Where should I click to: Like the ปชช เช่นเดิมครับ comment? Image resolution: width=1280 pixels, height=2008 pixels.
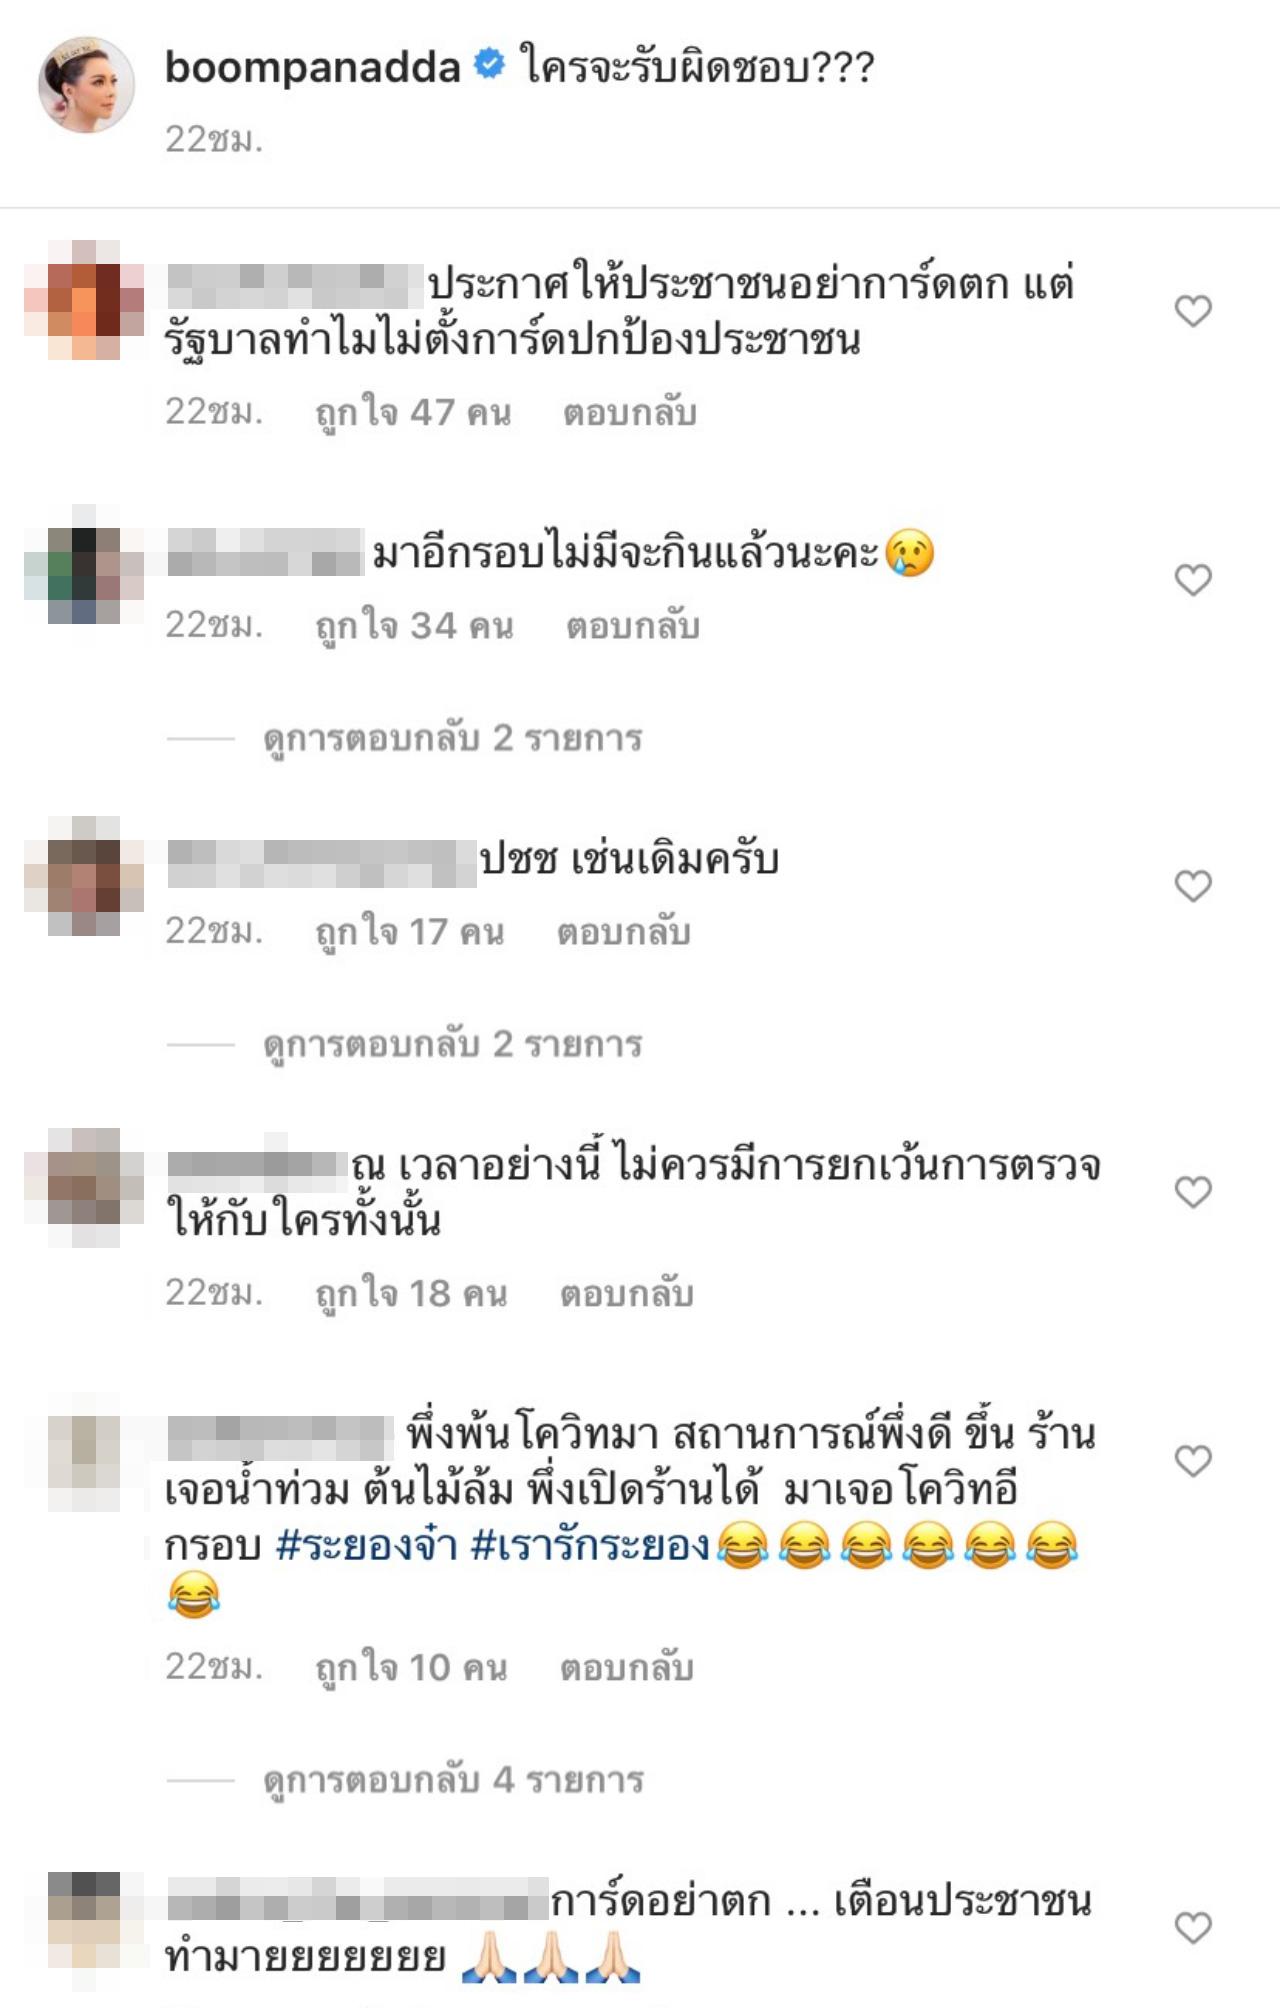(x=1193, y=886)
